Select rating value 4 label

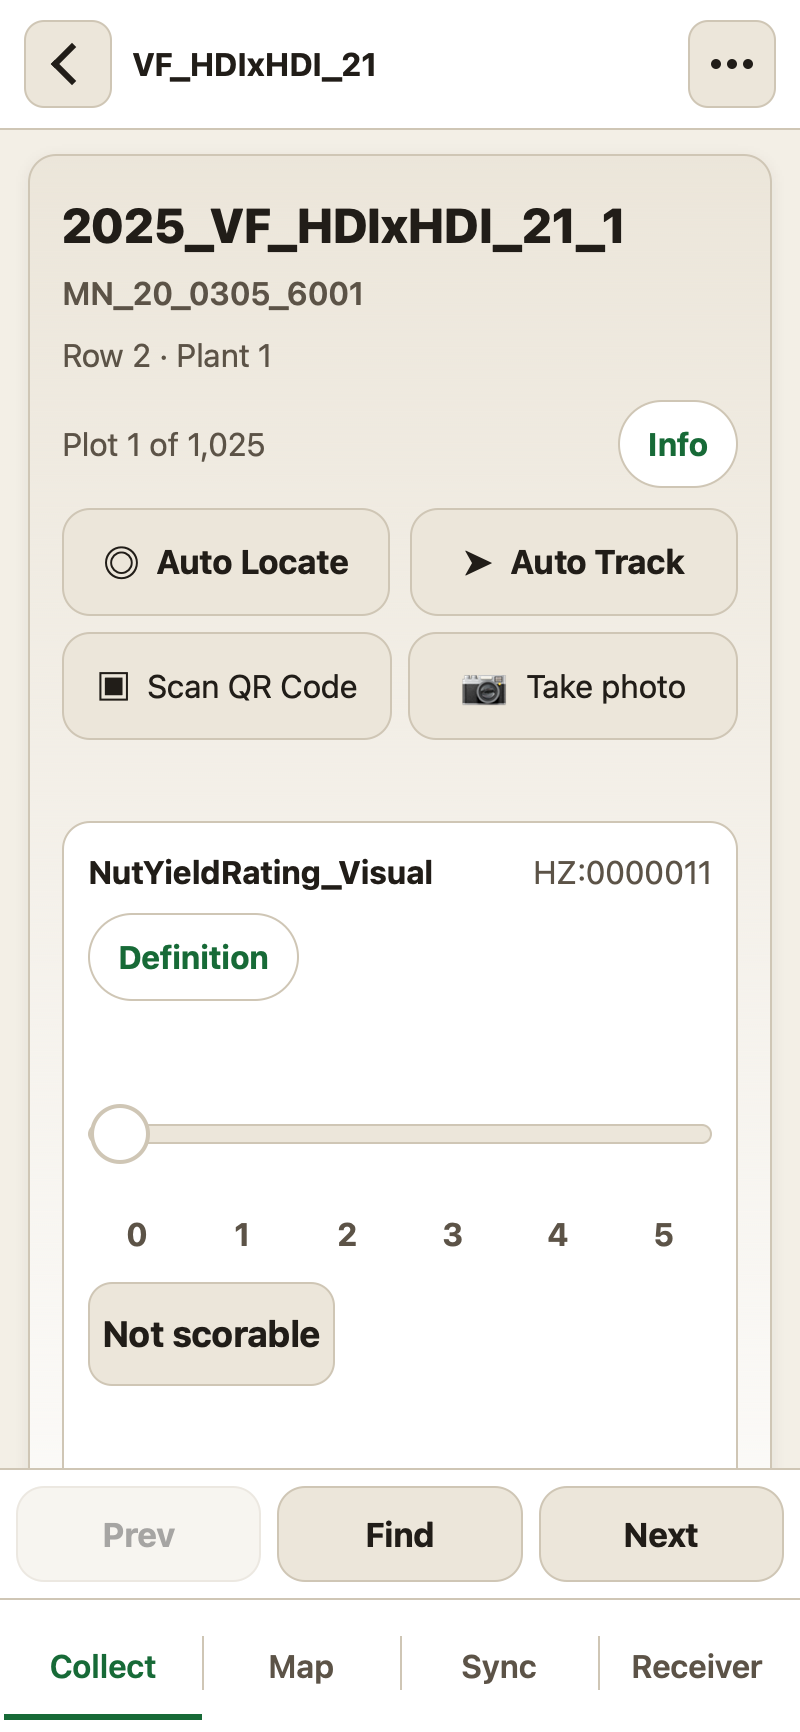coord(558,1235)
